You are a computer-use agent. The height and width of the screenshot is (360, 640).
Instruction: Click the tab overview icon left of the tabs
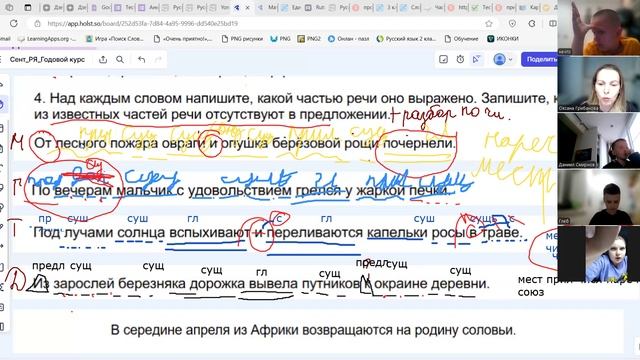[28, 8]
